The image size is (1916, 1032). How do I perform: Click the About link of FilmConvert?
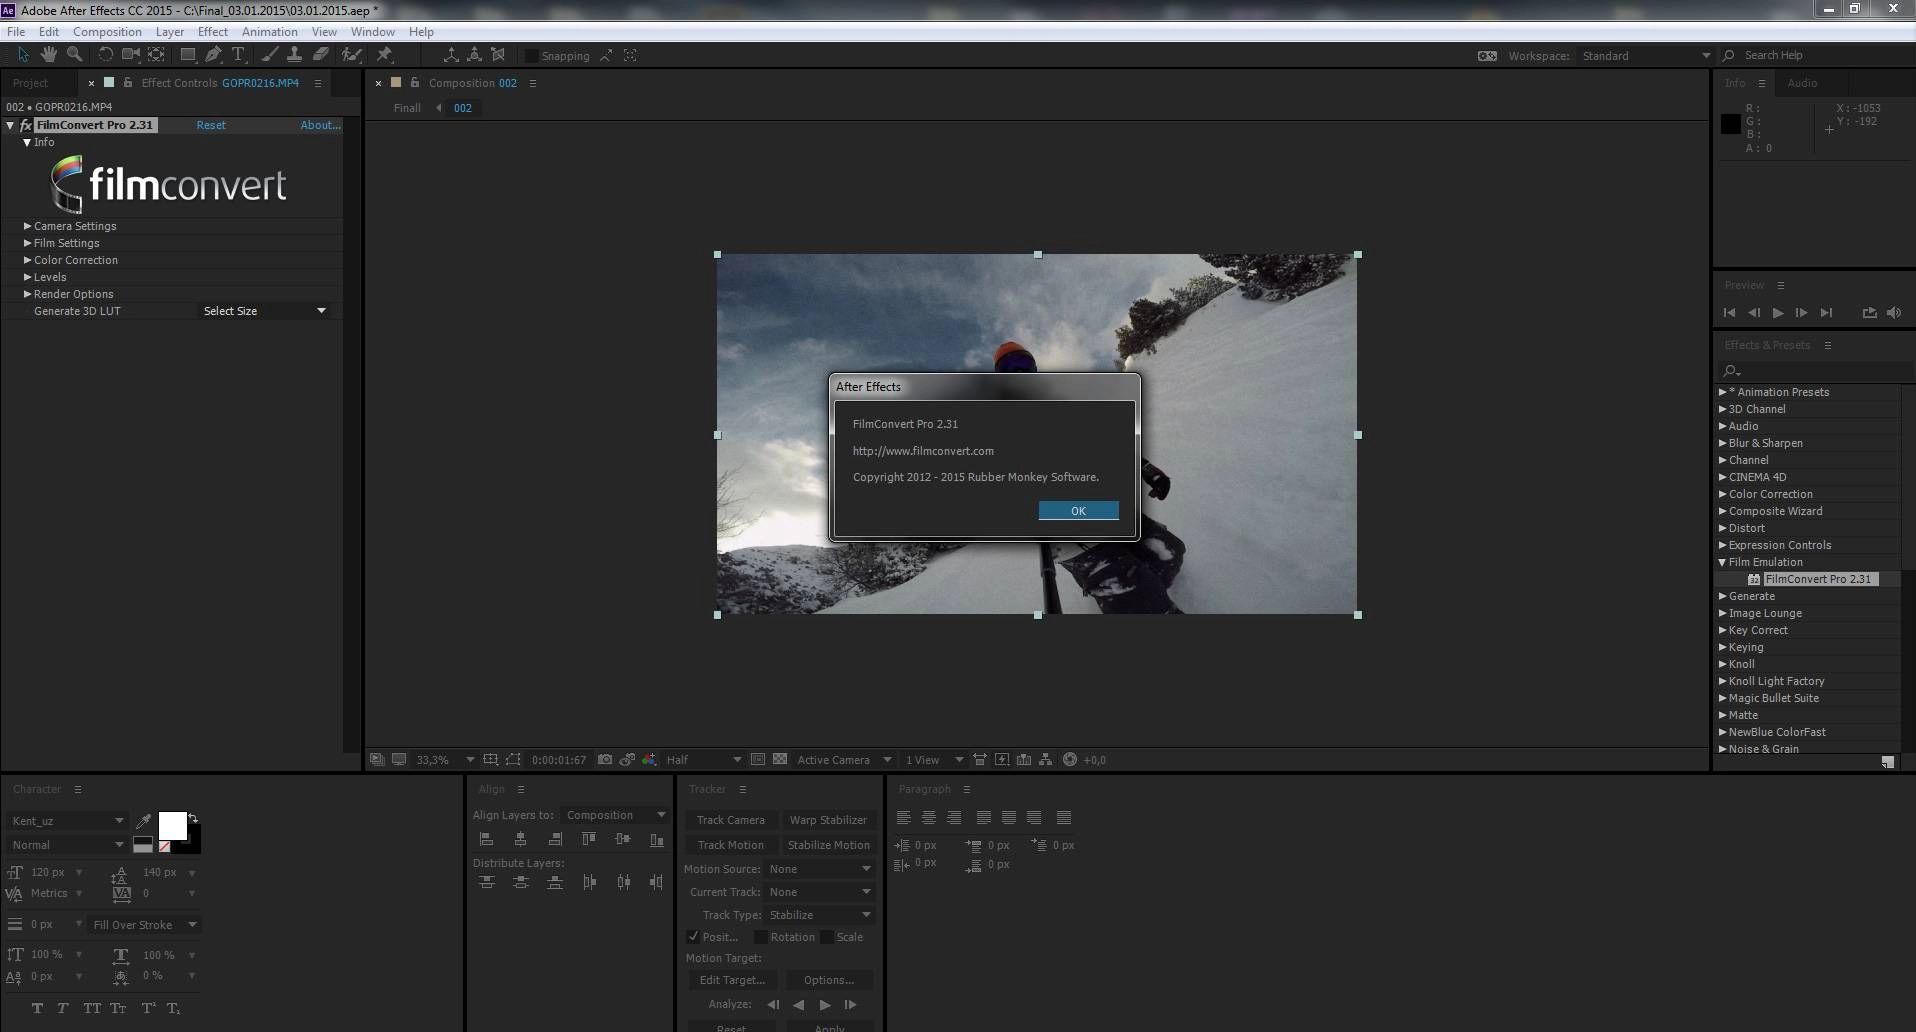(x=320, y=125)
